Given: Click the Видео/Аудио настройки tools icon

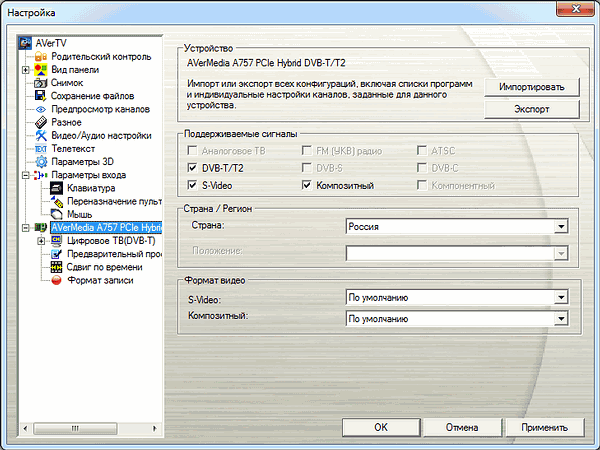Looking at the screenshot, I should [41, 135].
